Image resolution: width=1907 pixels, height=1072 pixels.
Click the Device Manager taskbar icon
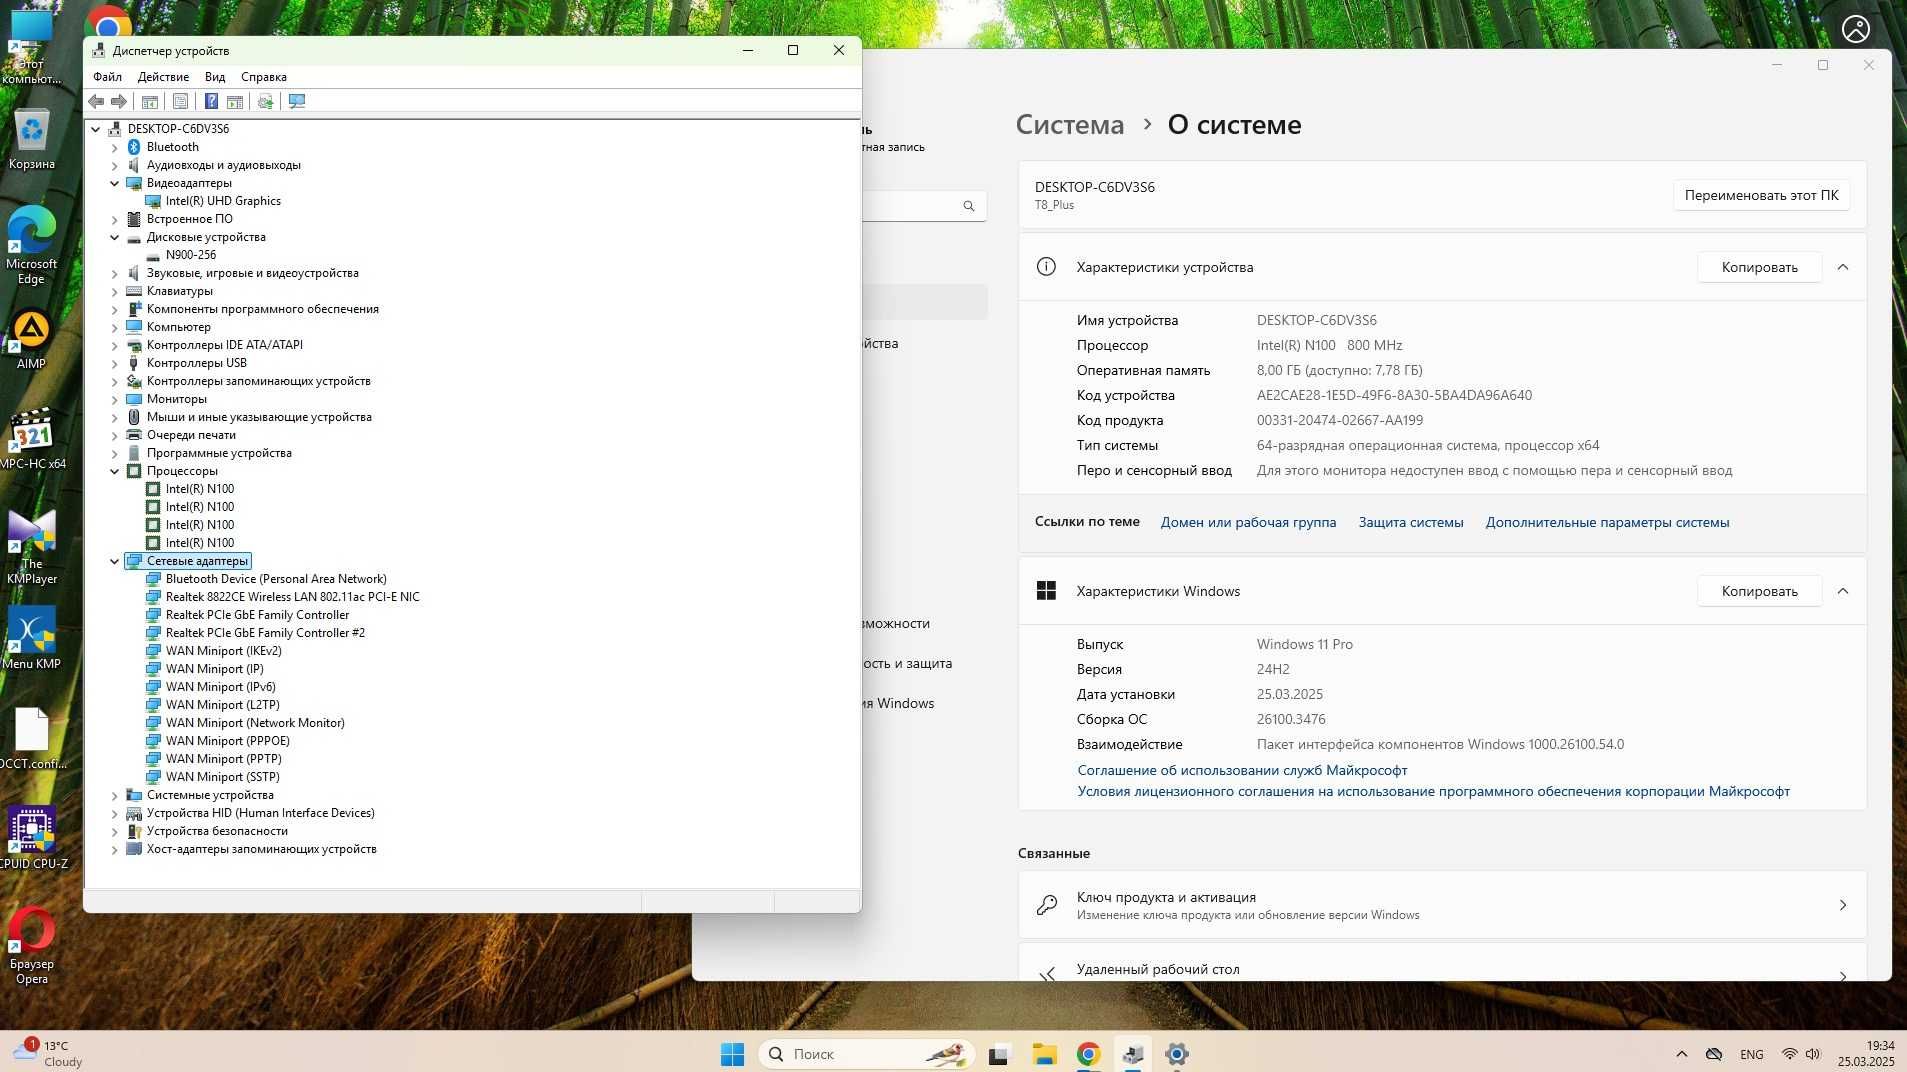tap(1133, 1054)
